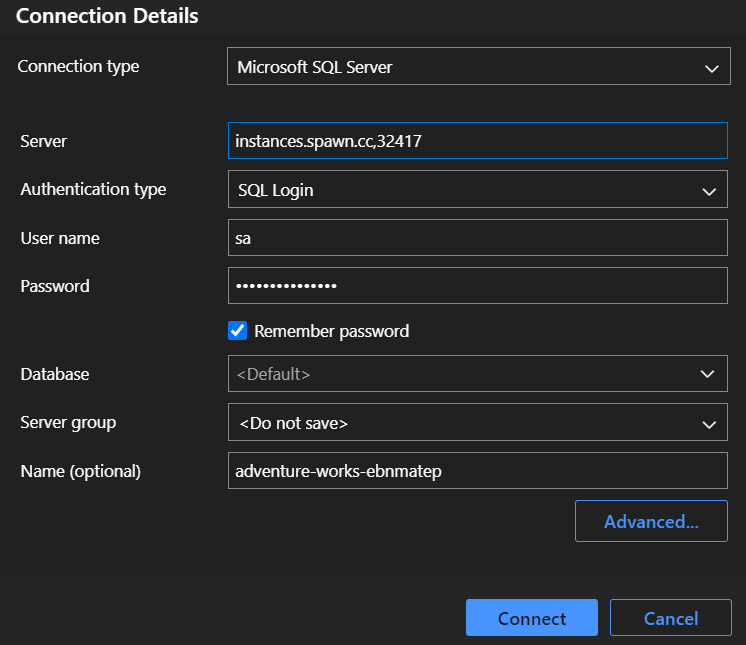Click the Connection type label

(x=79, y=67)
